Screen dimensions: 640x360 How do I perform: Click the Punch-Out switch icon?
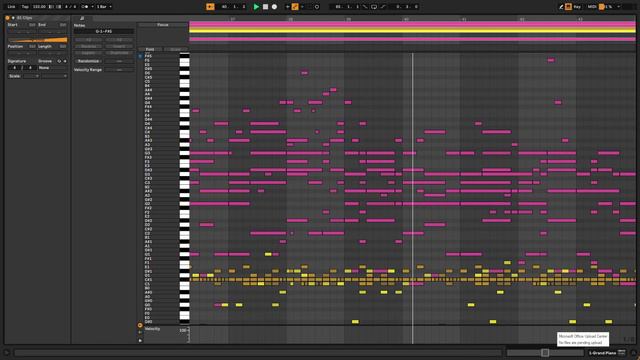pos(383,7)
